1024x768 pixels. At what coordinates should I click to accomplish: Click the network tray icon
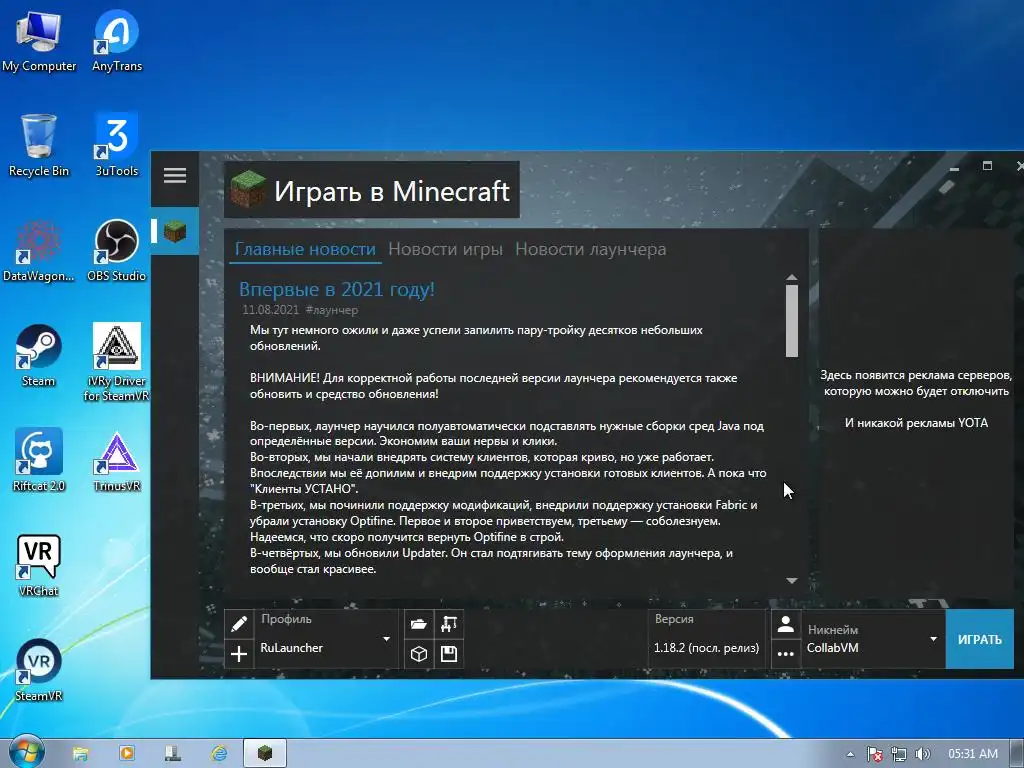tap(899, 754)
